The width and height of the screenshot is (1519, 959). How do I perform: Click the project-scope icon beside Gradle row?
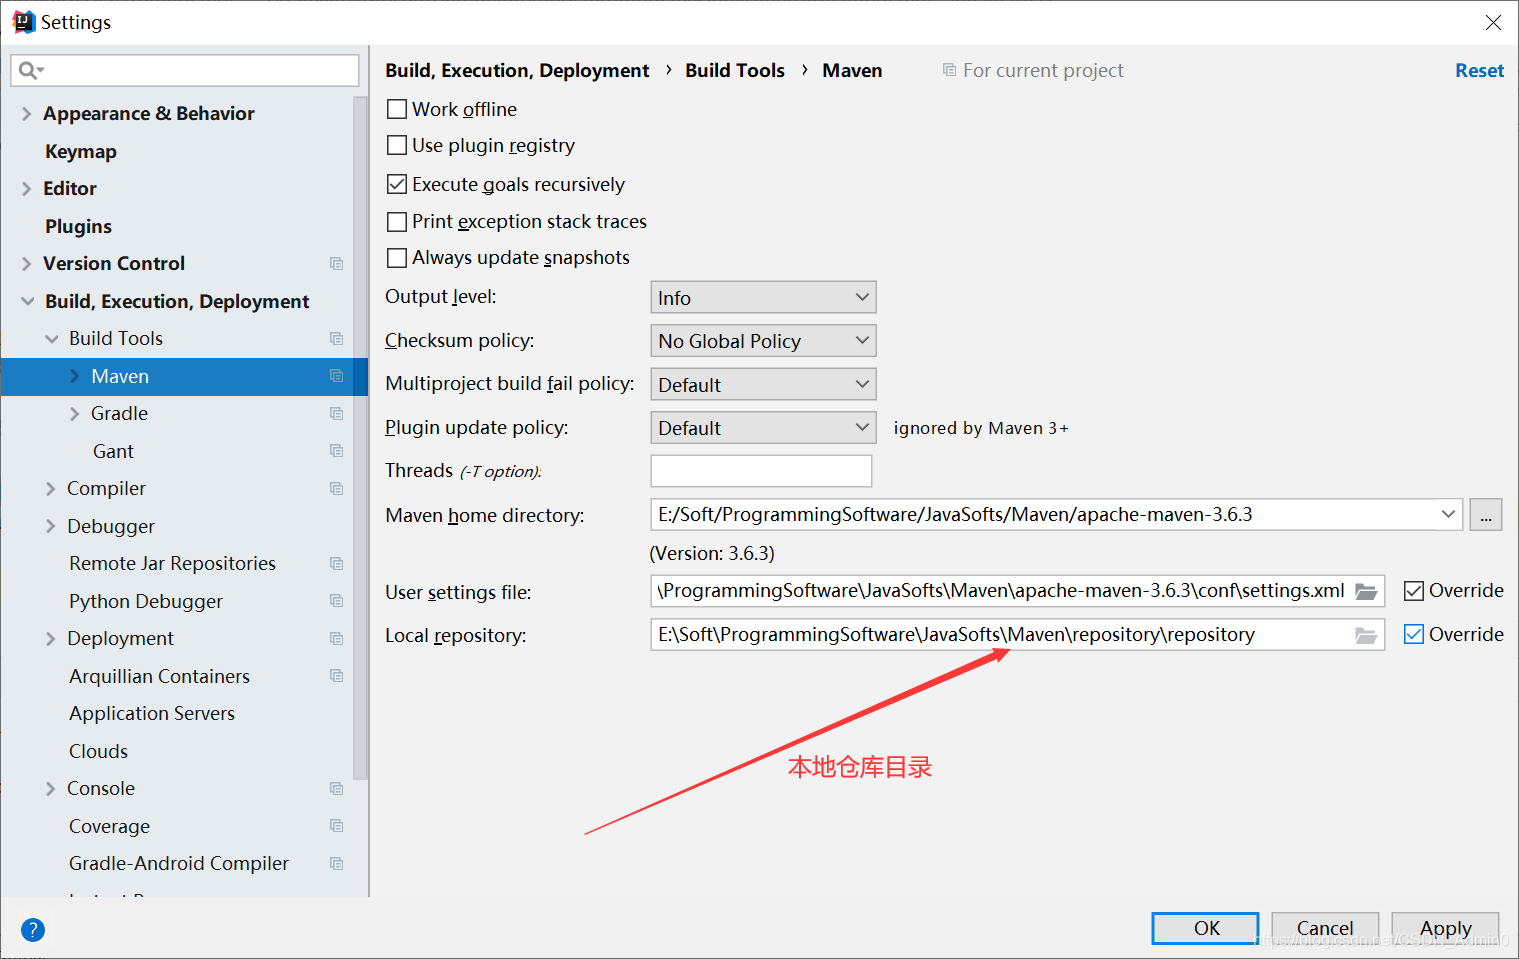pyautogui.click(x=337, y=414)
